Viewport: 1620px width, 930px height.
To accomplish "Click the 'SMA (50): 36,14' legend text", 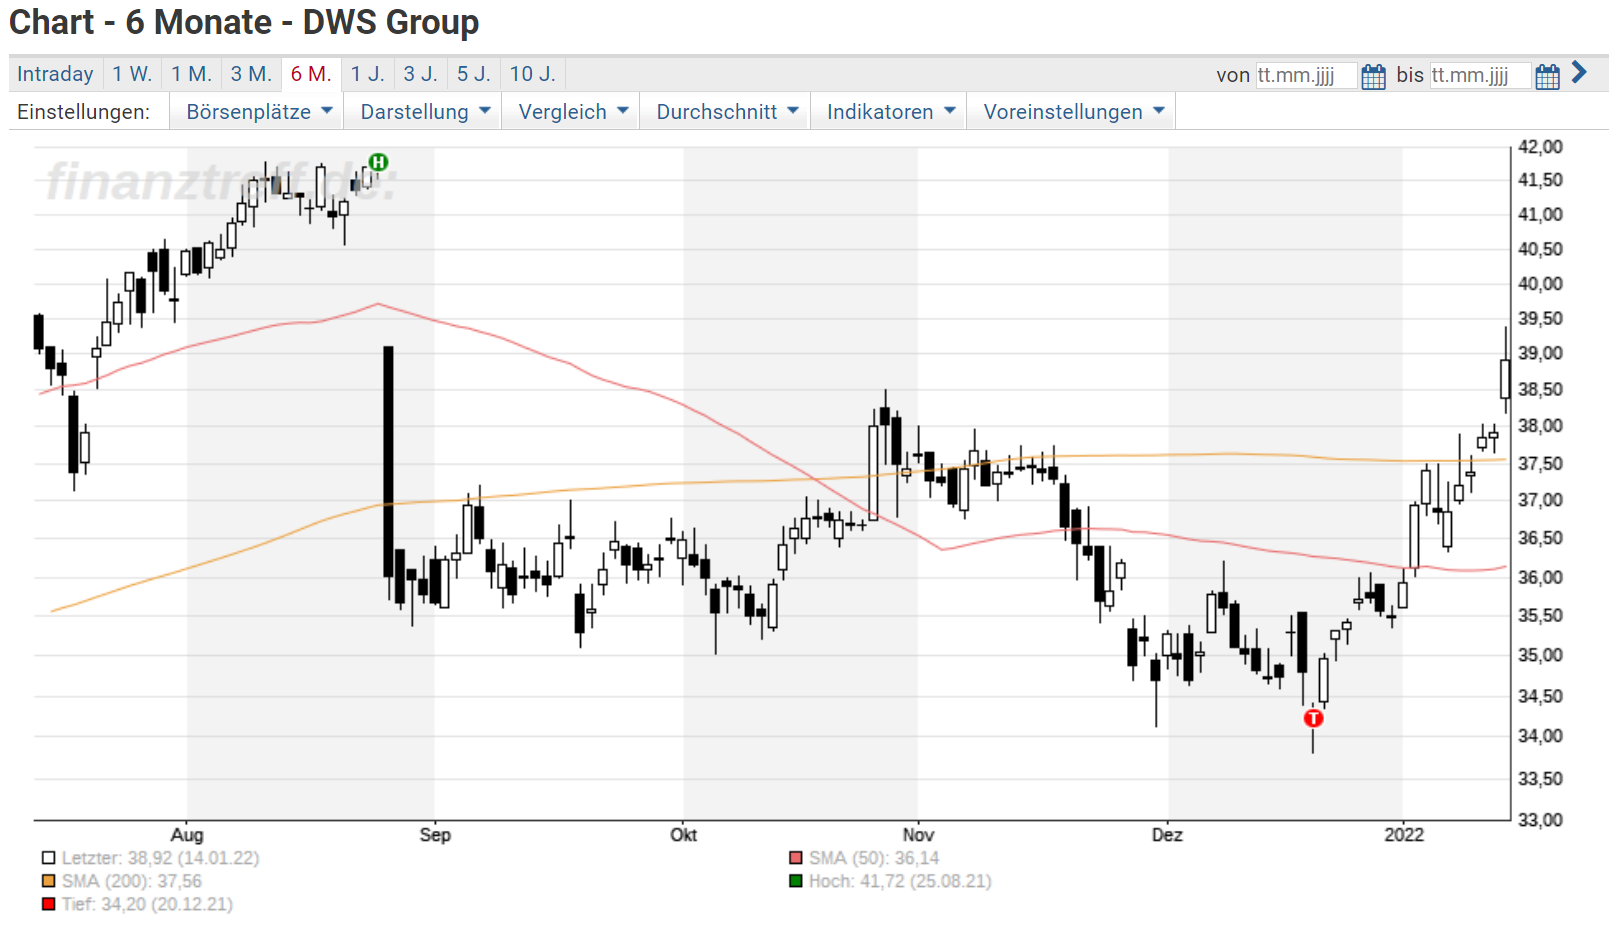I will tap(874, 858).
